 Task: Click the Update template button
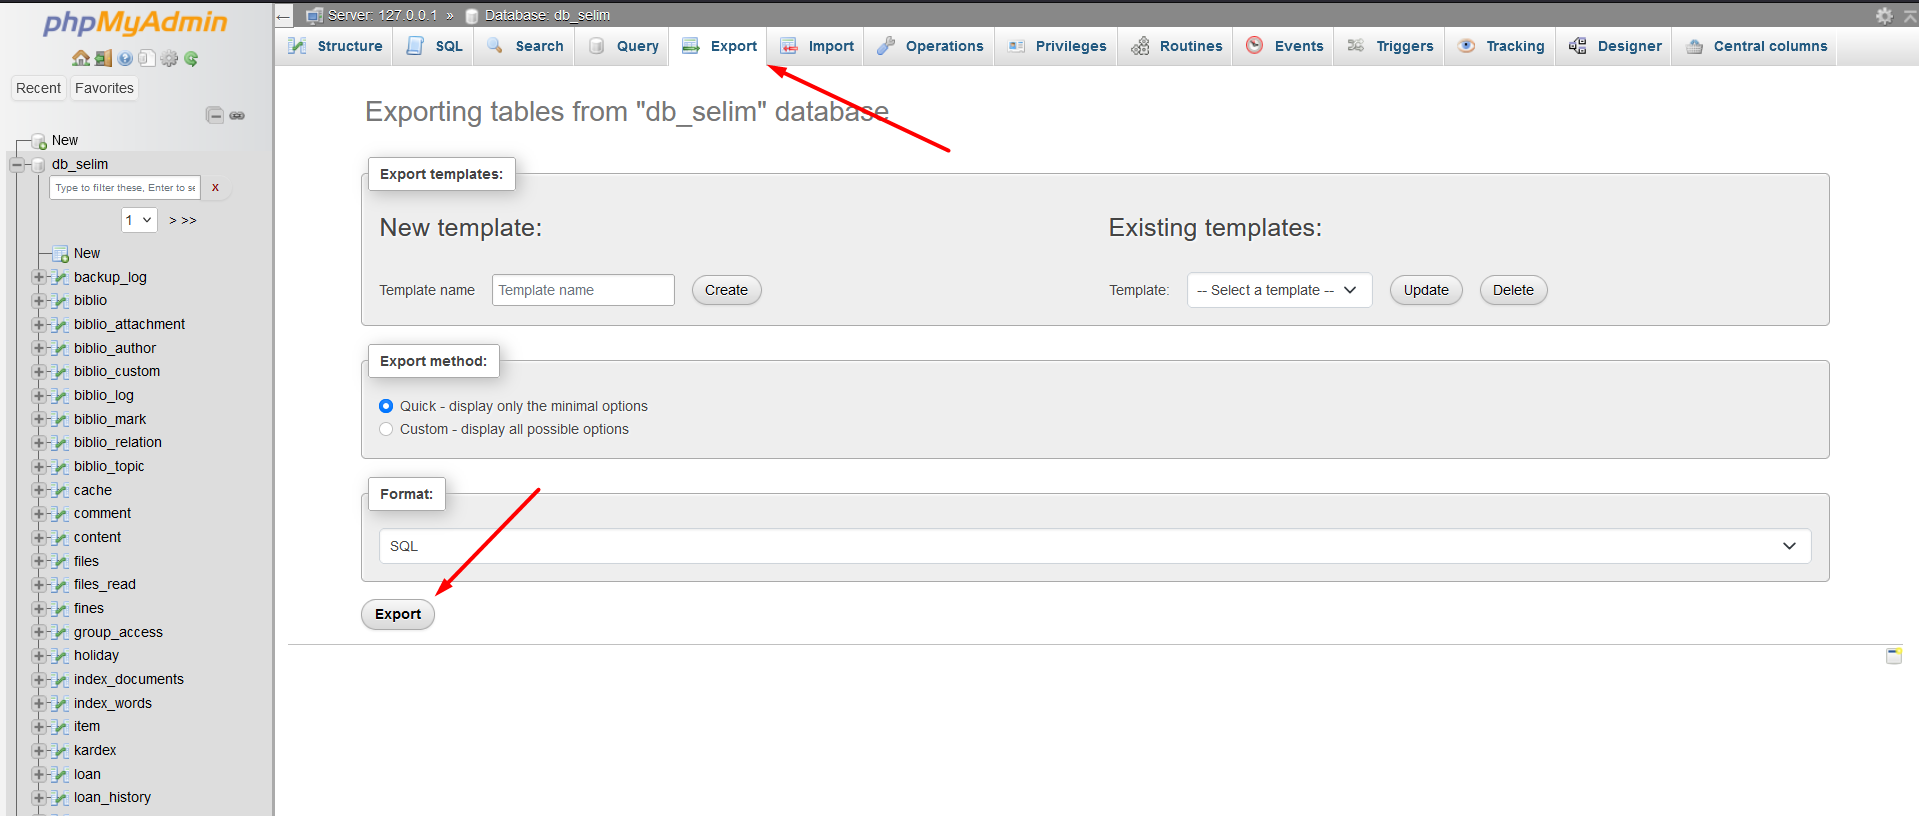[x=1426, y=290]
